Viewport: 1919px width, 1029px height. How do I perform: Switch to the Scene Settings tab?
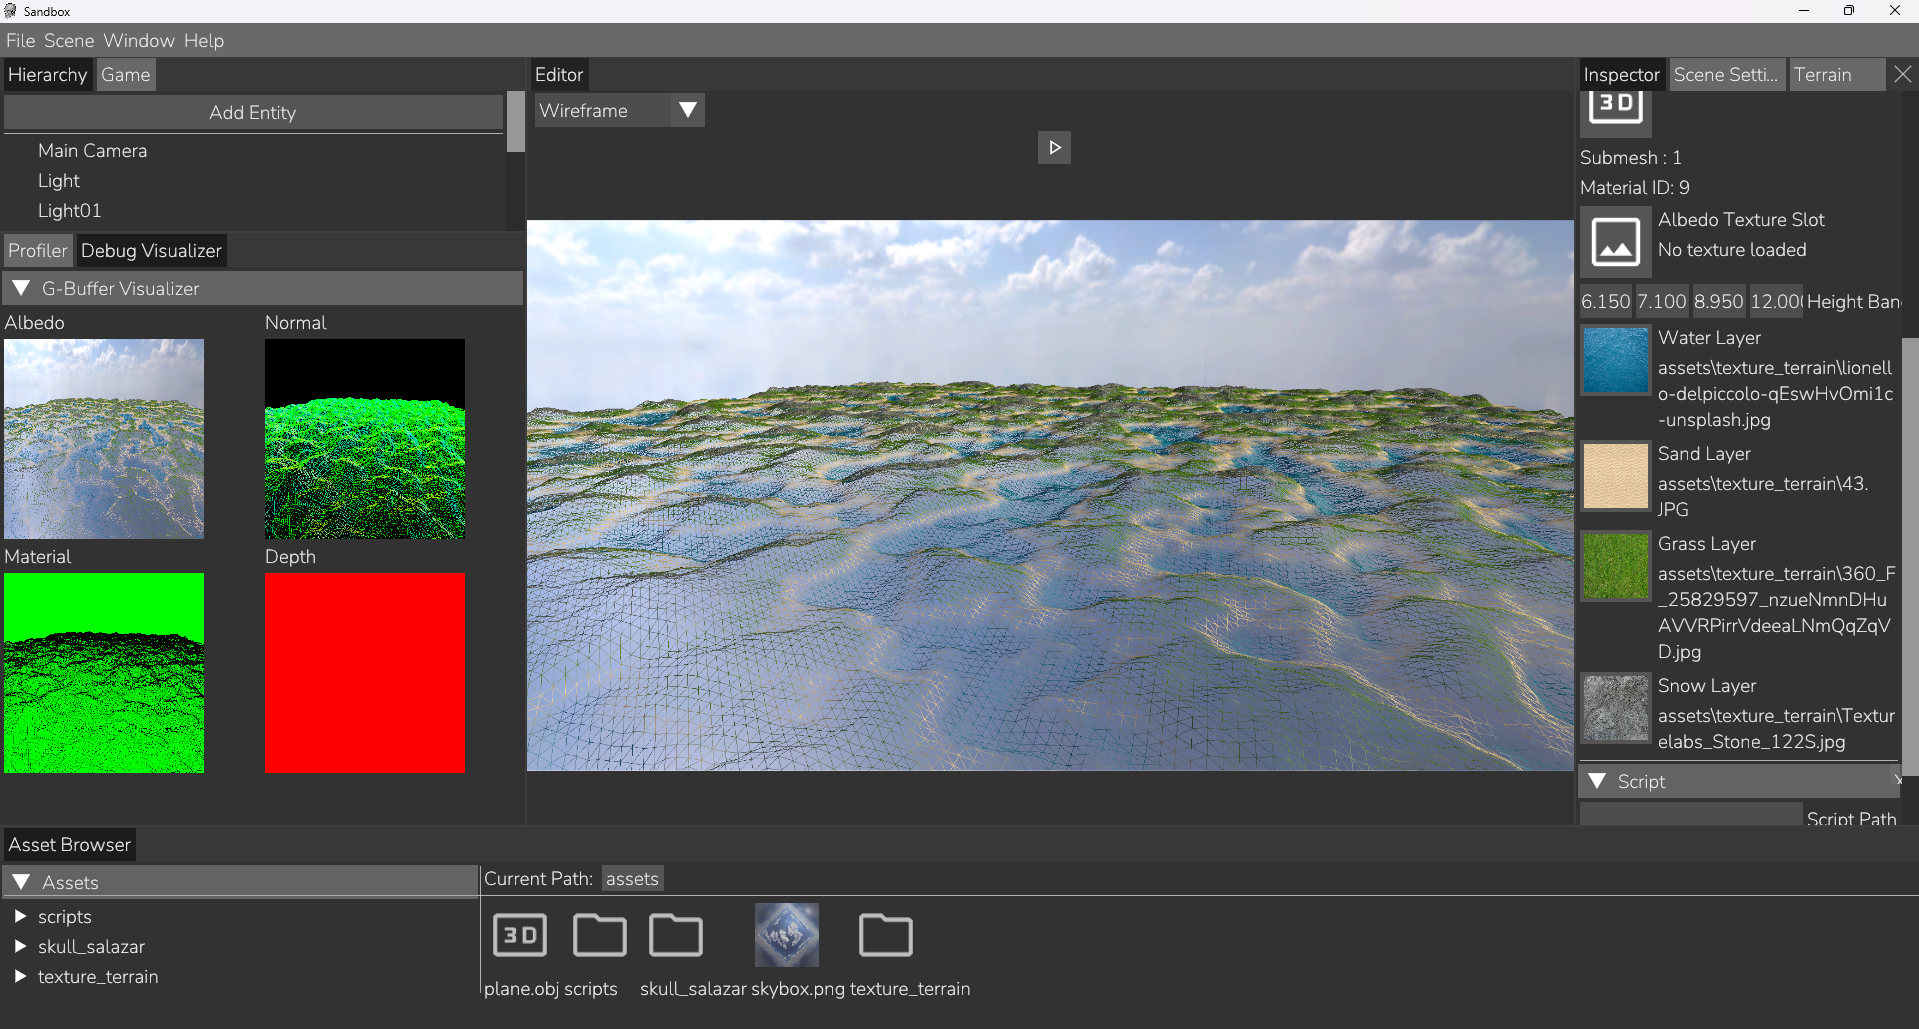tap(1727, 75)
